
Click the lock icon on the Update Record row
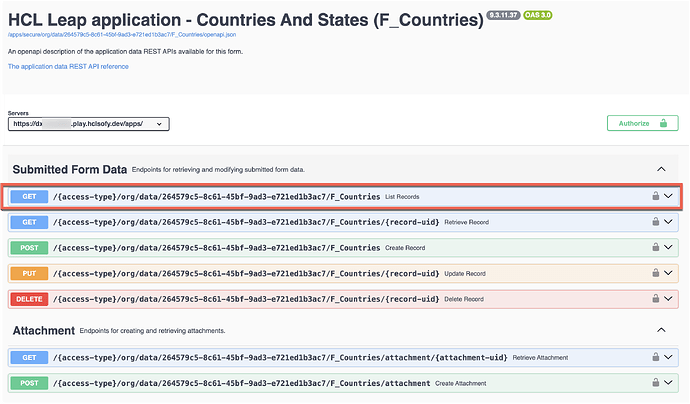coord(655,273)
